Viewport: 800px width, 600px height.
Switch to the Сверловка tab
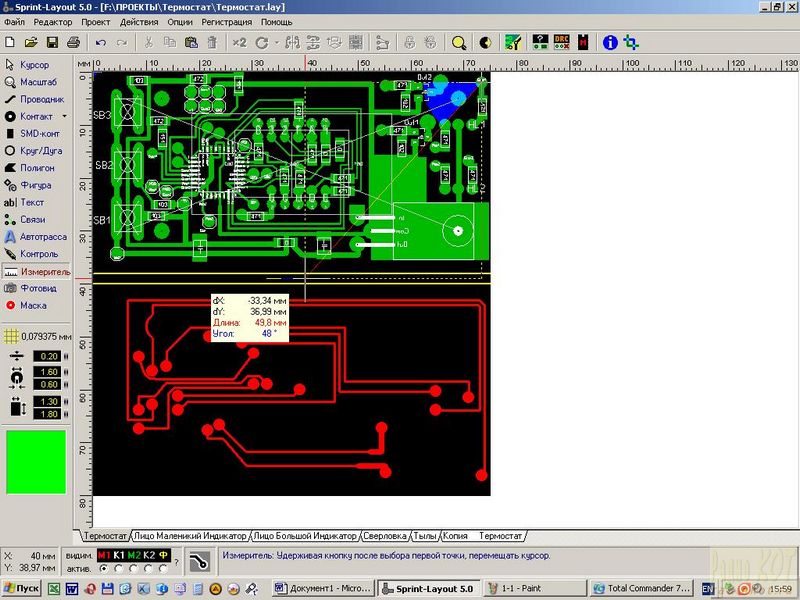(385, 536)
